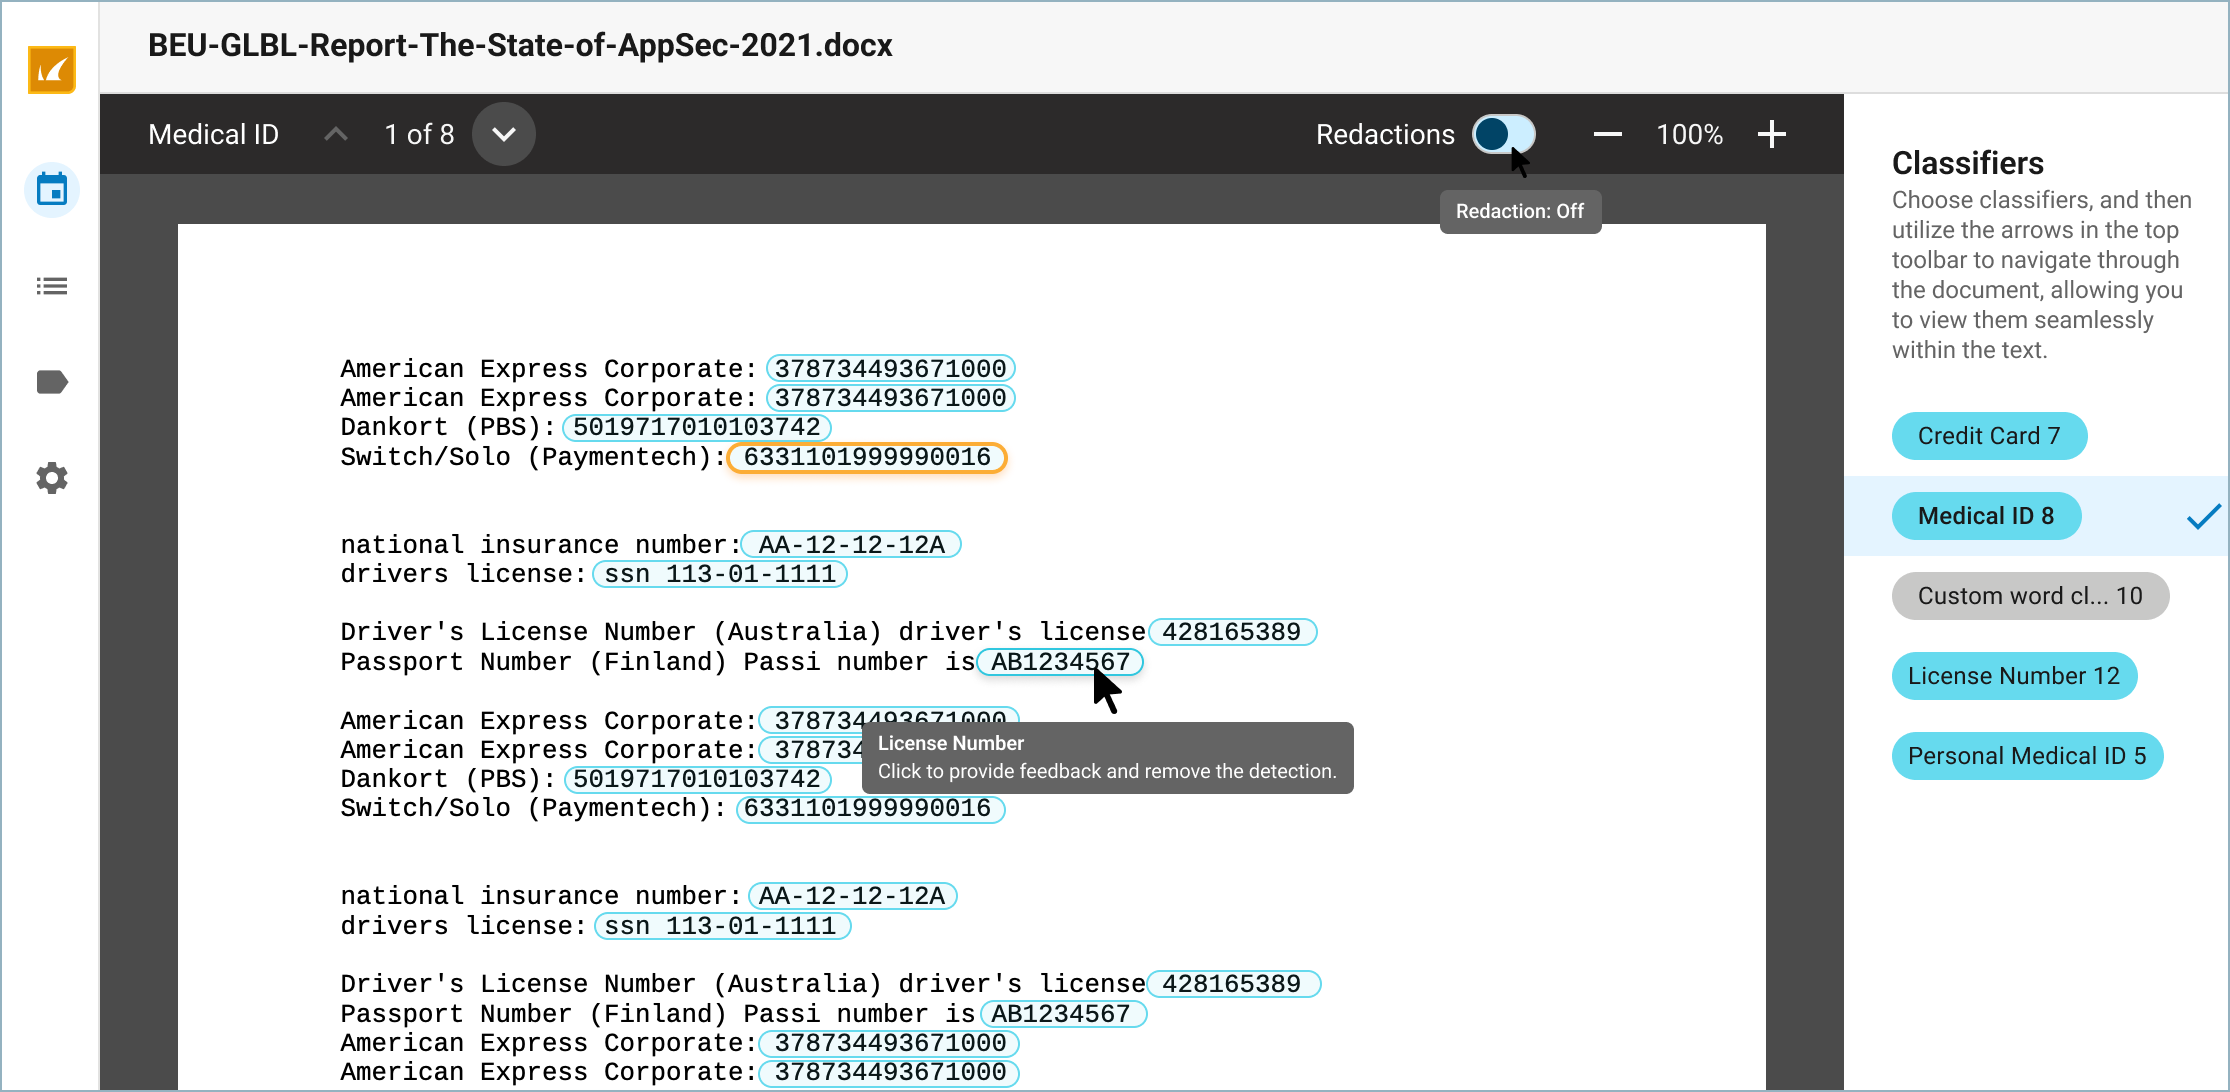The width and height of the screenshot is (2230, 1092).
Task: Click first American Express detection 378734493671000
Action: pyautogui.click(x=891, y=369)
